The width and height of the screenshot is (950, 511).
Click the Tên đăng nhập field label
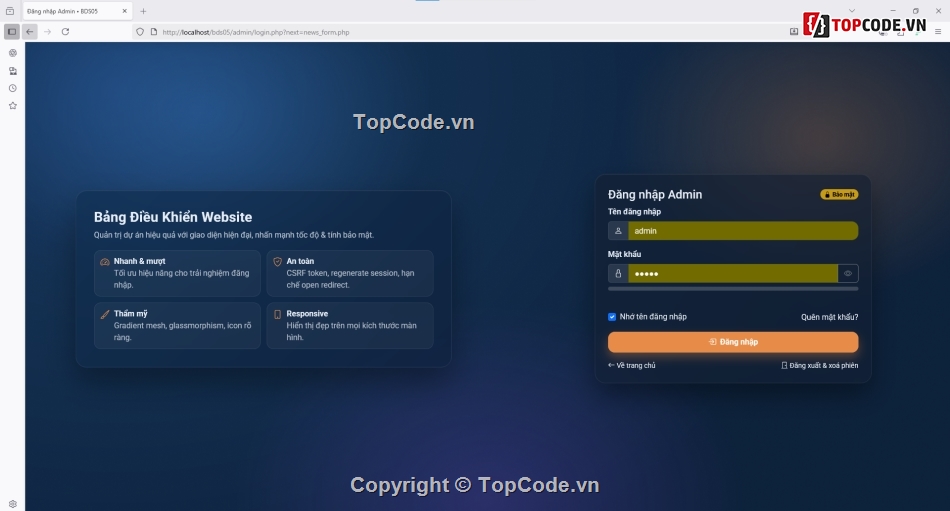(634, 212)
